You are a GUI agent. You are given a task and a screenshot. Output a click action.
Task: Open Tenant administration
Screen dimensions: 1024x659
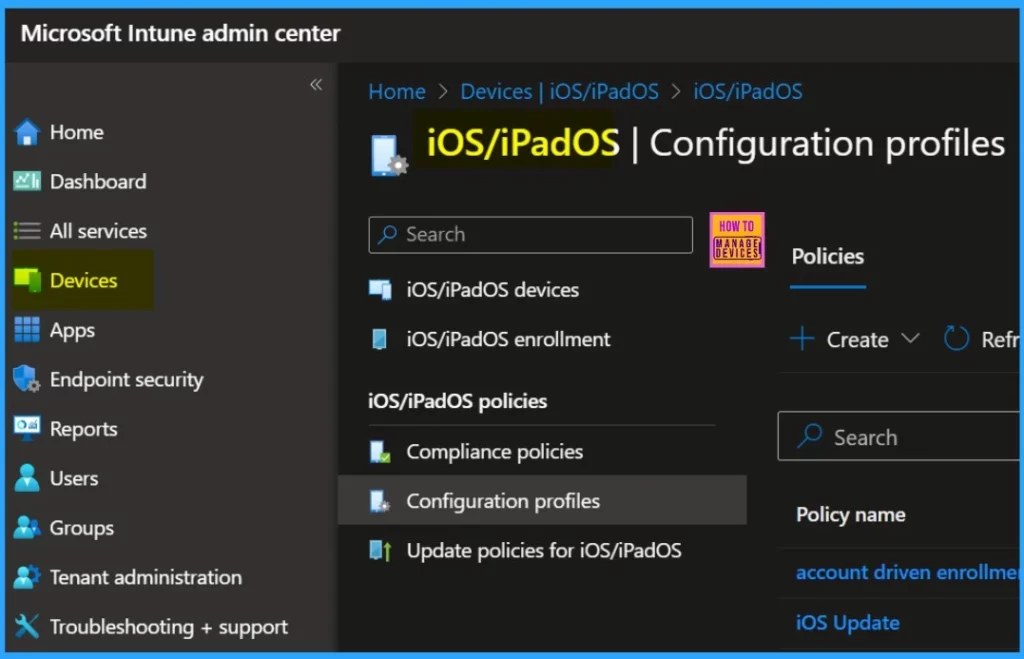click(146, 577)
